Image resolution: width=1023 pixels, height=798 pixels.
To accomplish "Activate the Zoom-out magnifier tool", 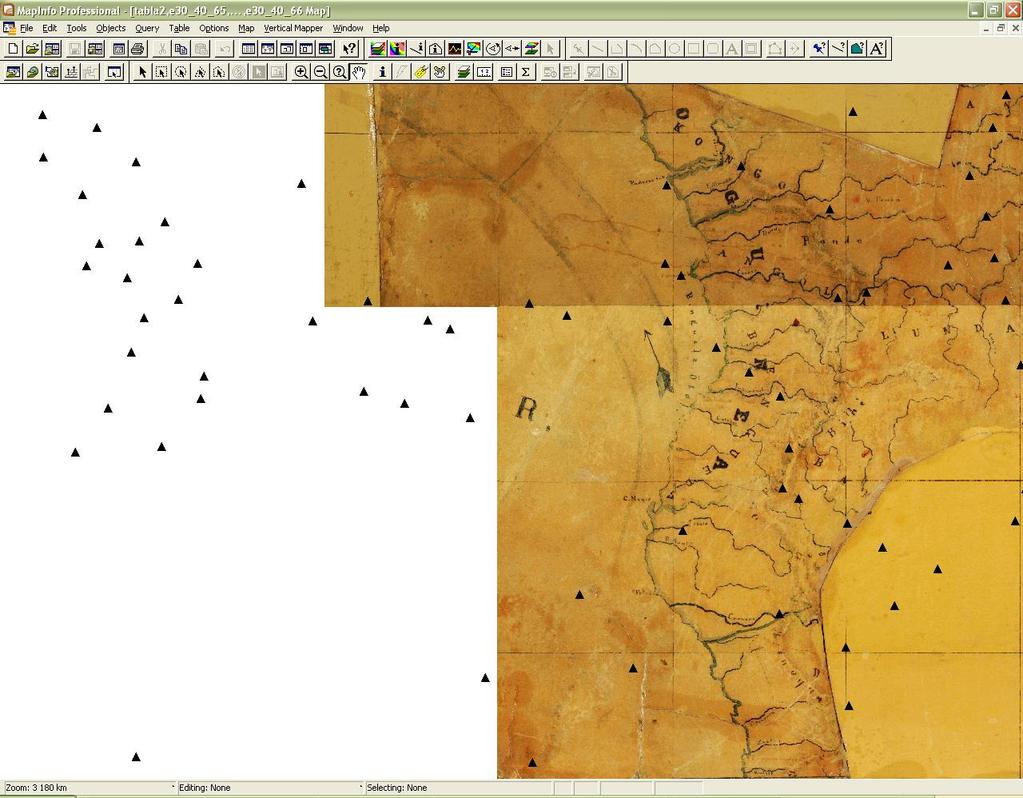I will coord(320,72).
